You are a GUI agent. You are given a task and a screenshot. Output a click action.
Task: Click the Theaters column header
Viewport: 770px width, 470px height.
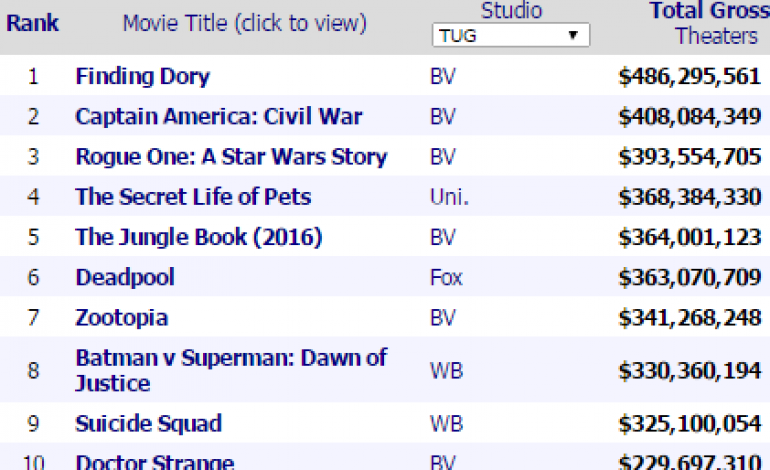pyautogui.click(x=716, y=36)
